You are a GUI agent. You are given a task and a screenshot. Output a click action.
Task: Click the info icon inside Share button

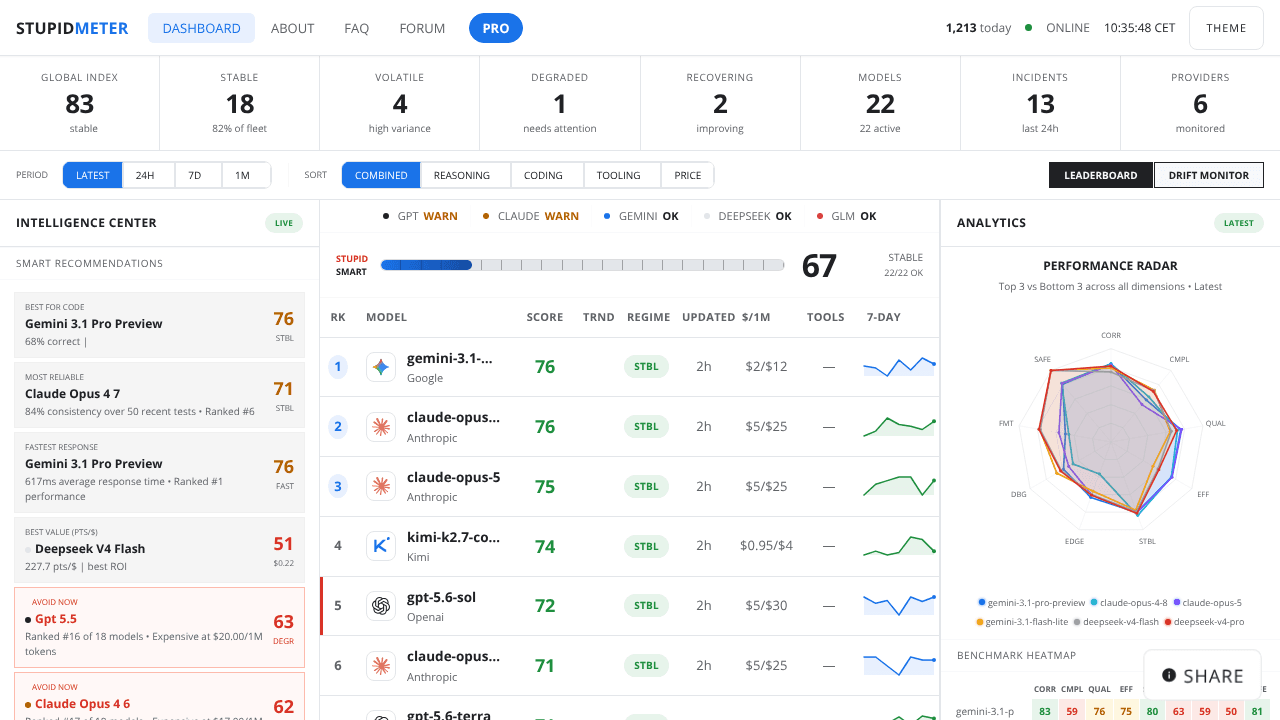pos(1169,676)
